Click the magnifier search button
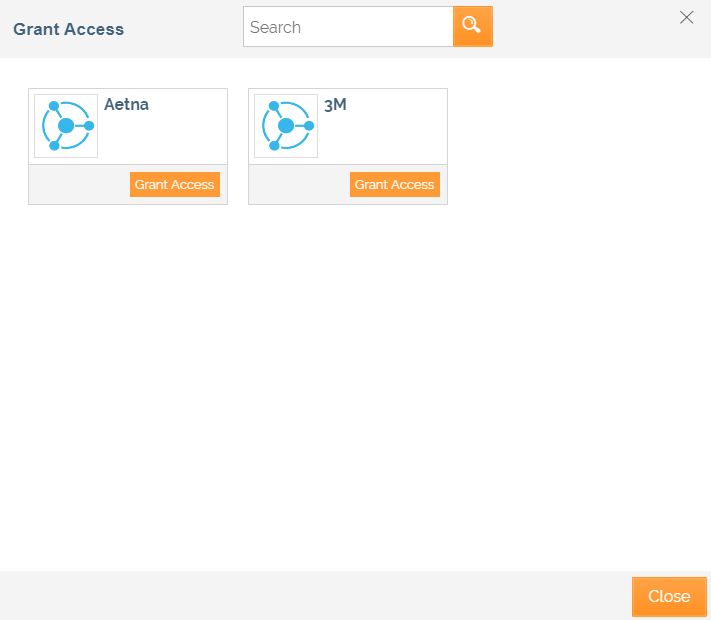The width and height of the screenshot is (711, 620). (472, 27)
